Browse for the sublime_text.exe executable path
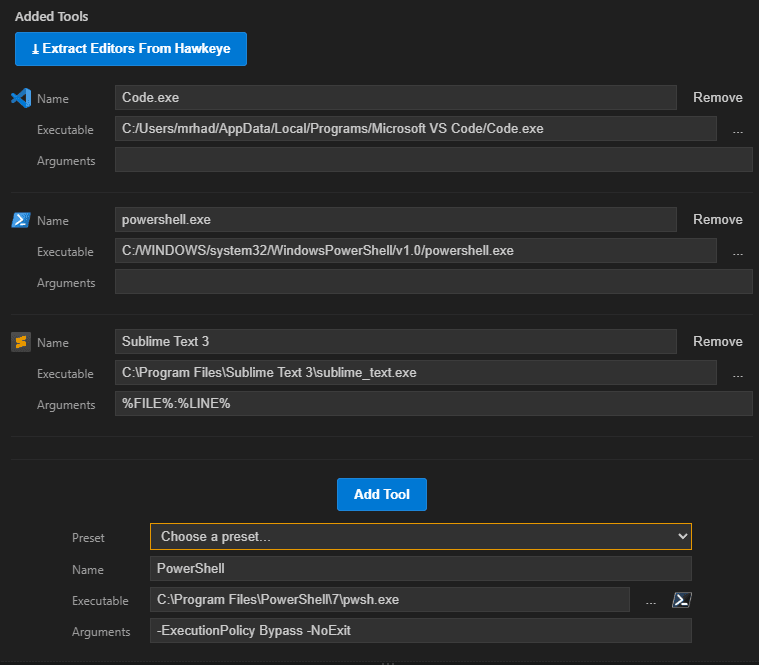759x665 pixels. pos(737,375)
